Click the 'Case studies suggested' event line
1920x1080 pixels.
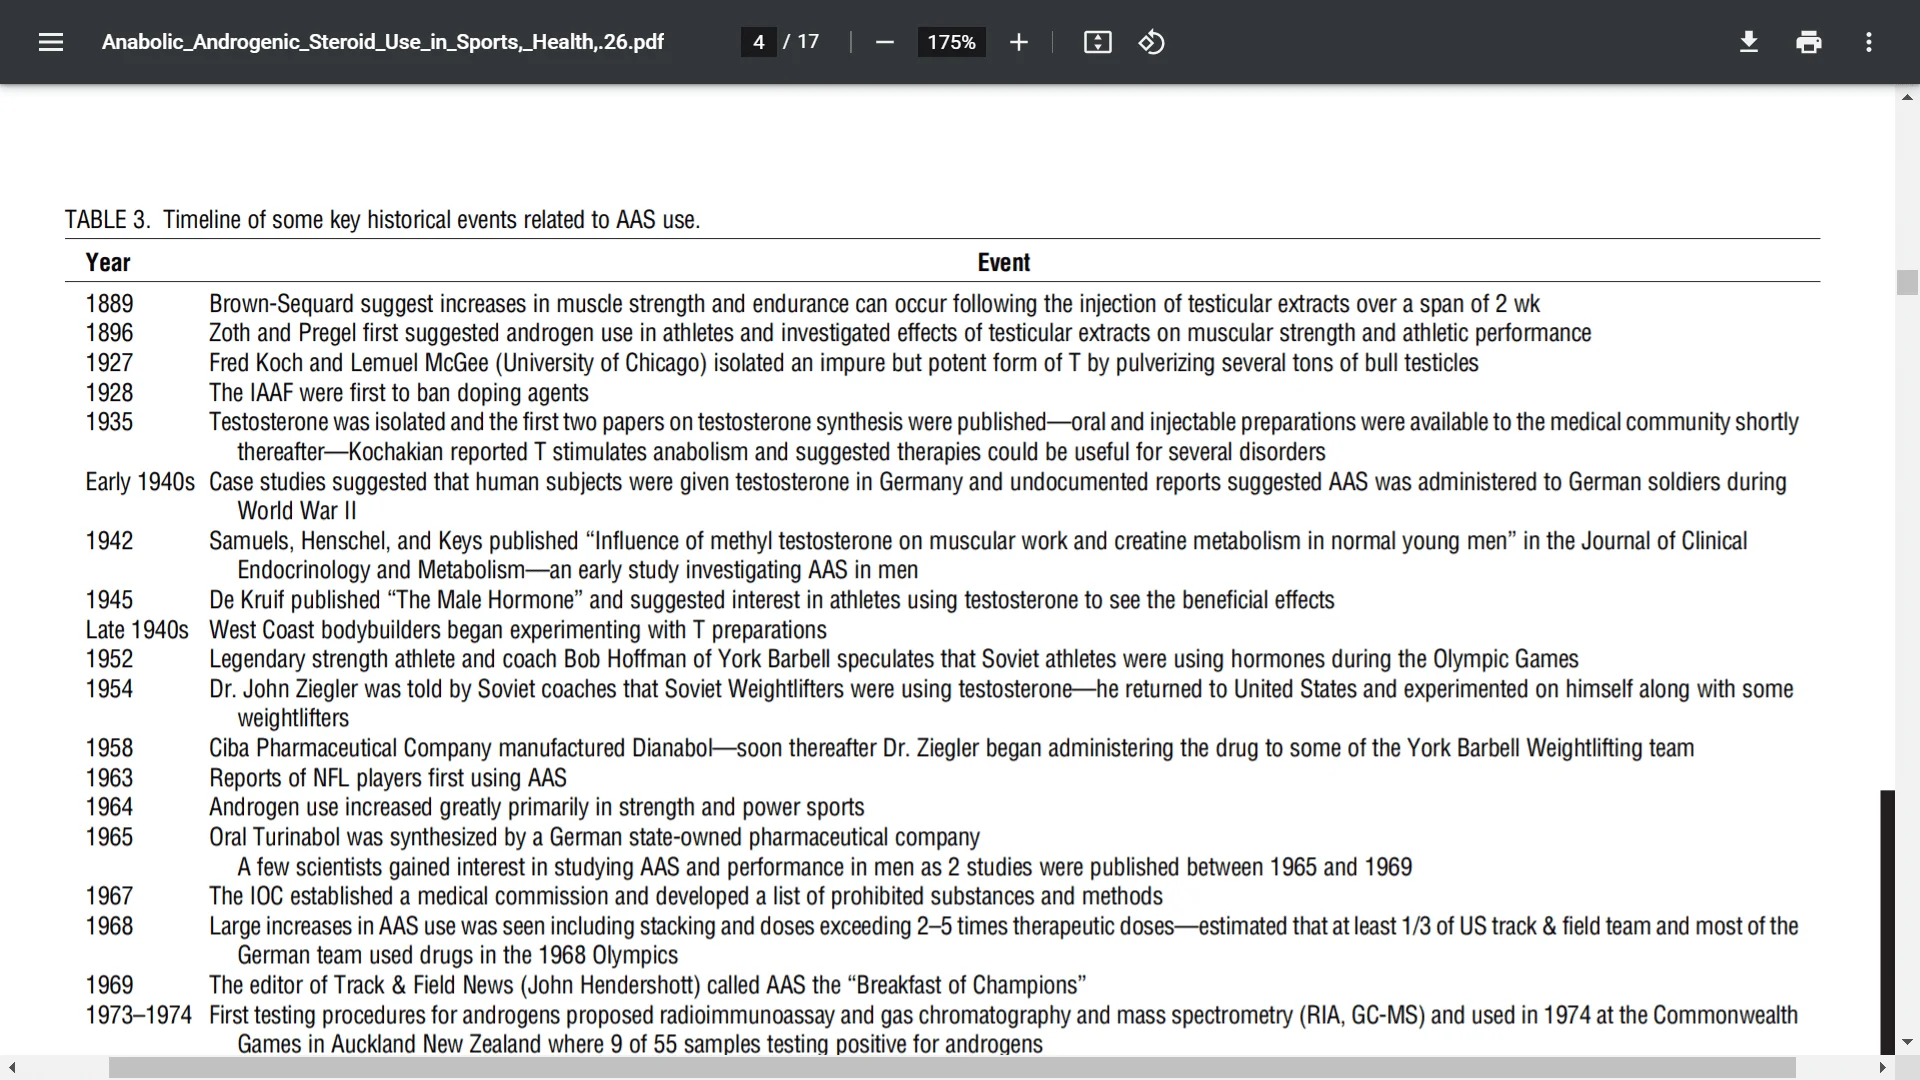pos(997,482)
